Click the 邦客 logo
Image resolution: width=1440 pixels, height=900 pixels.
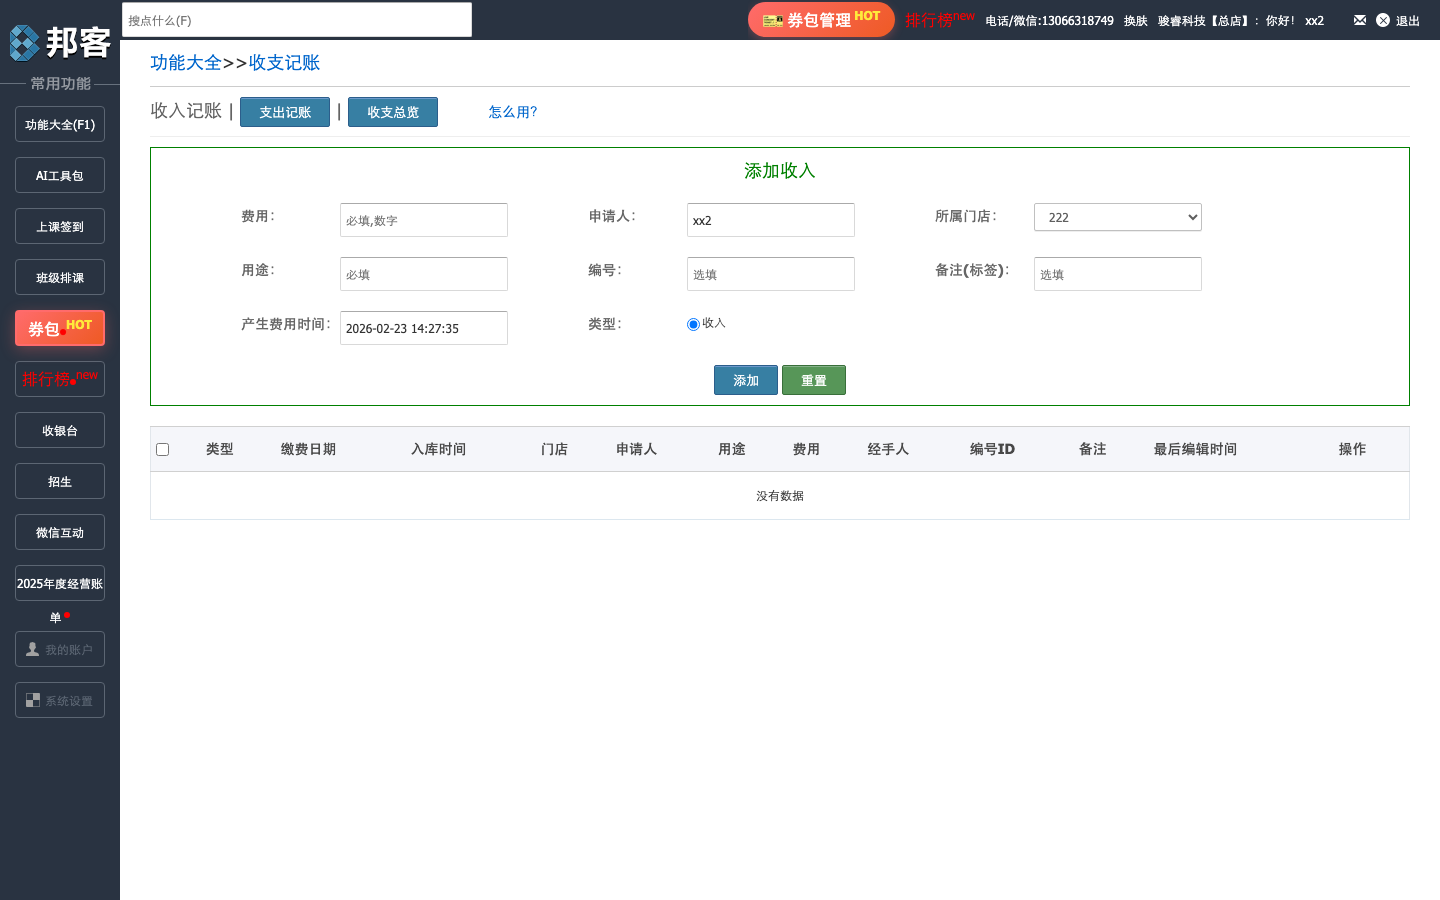tap(60, 42)
